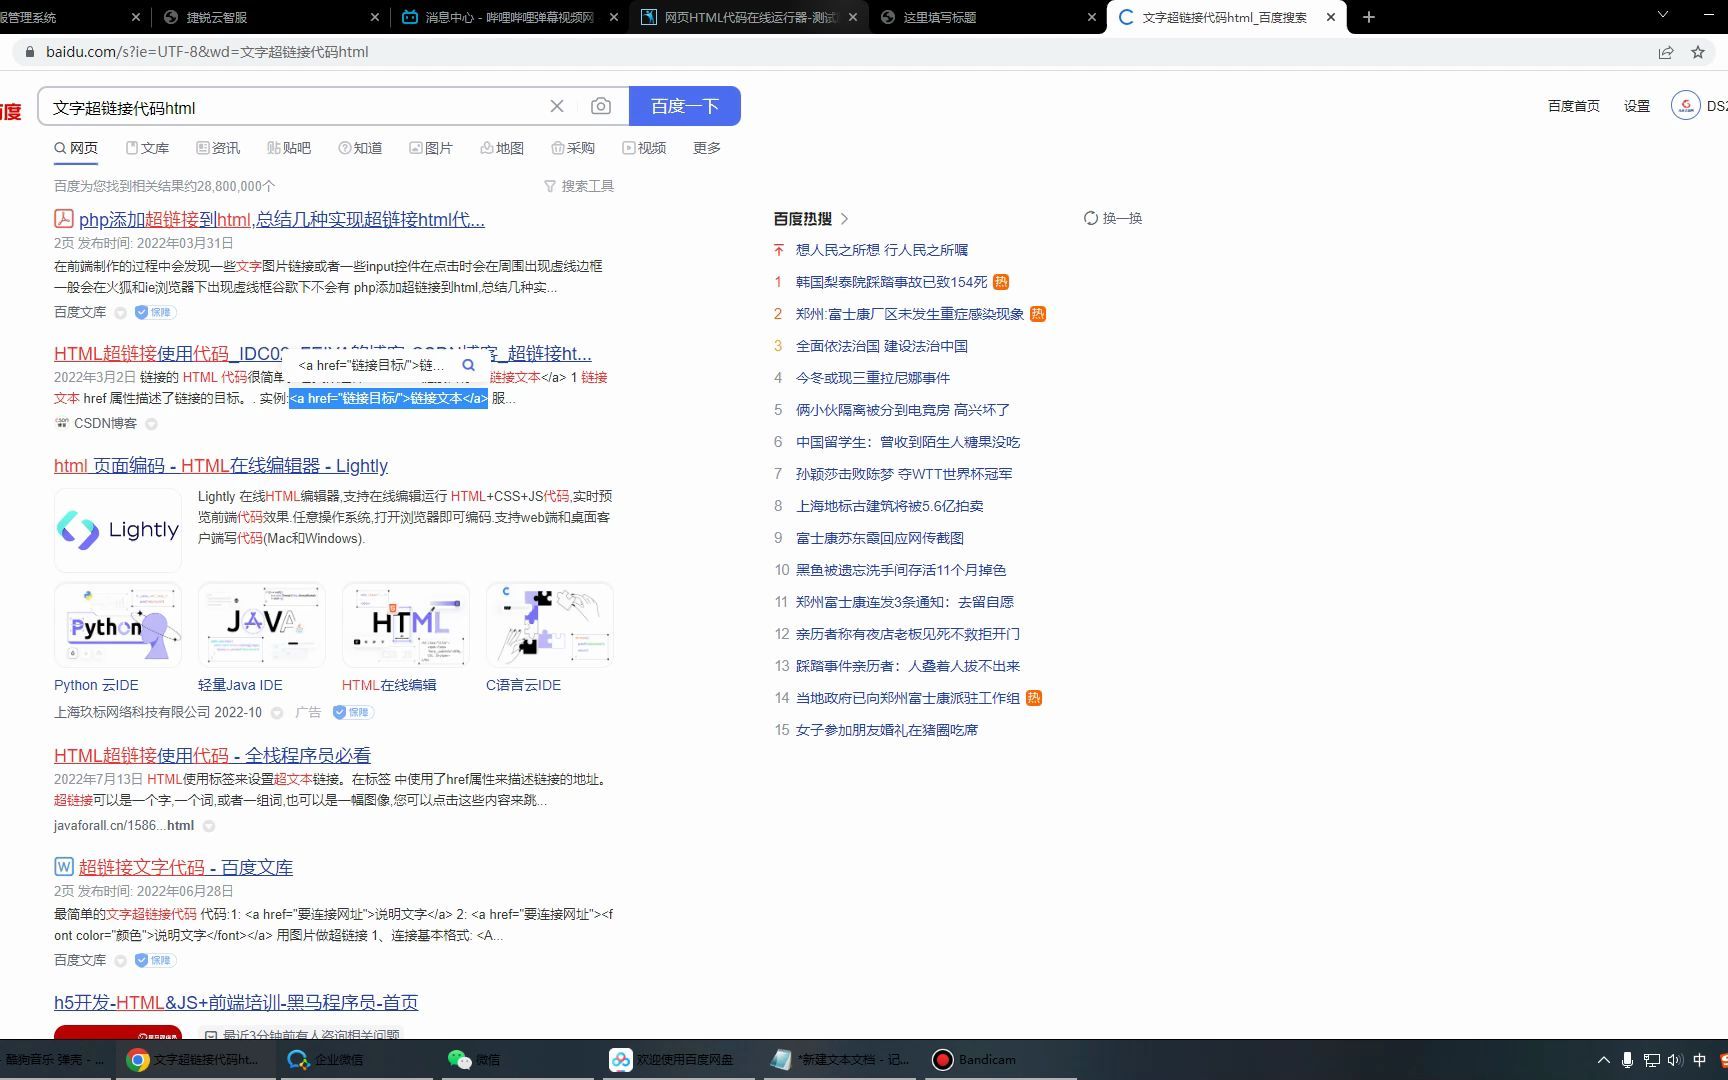
Task: Open HTML超链接使用代码 全栈程序员必看 result
Action: (212, 755)
